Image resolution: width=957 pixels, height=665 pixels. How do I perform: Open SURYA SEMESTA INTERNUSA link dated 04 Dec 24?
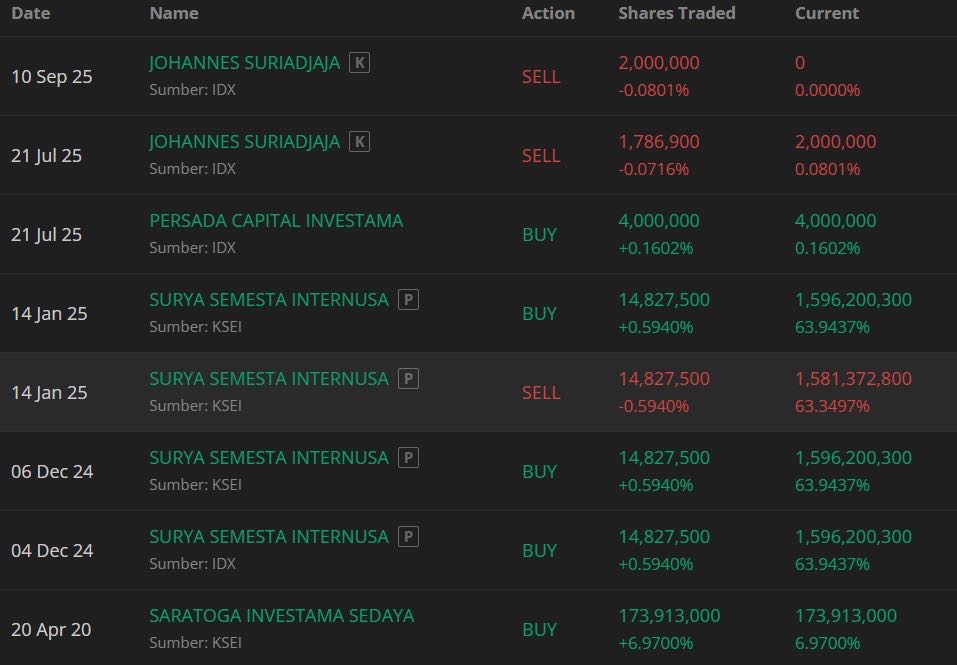click(268, 537)
